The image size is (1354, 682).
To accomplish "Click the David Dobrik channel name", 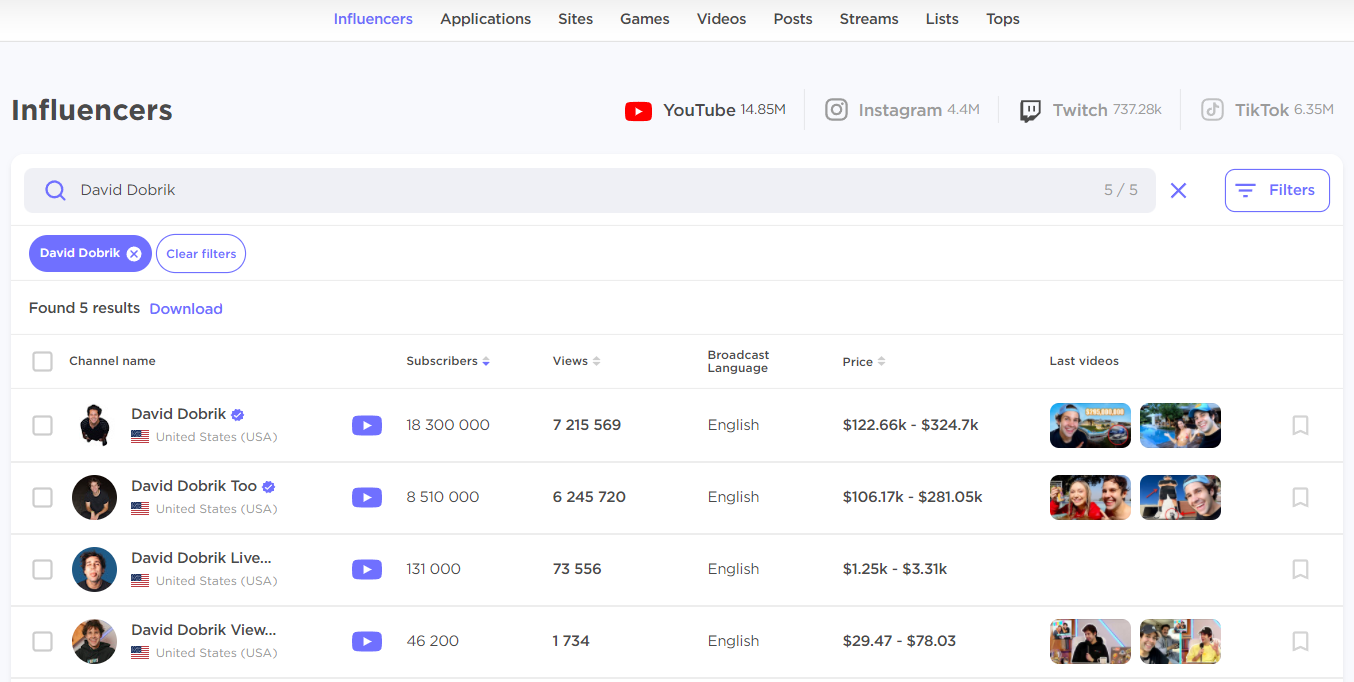I will (x=179, y=414).
